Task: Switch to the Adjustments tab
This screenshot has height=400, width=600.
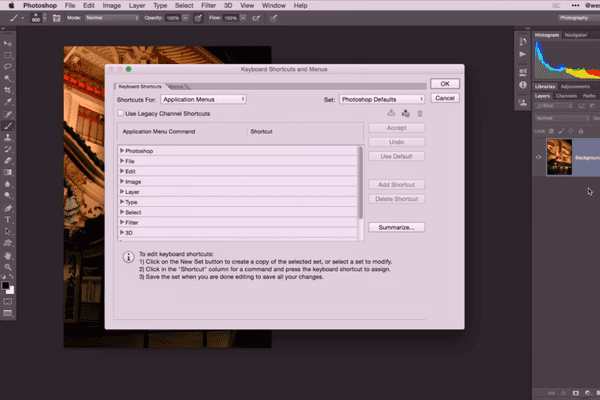Action: click(x=575, y=87)
